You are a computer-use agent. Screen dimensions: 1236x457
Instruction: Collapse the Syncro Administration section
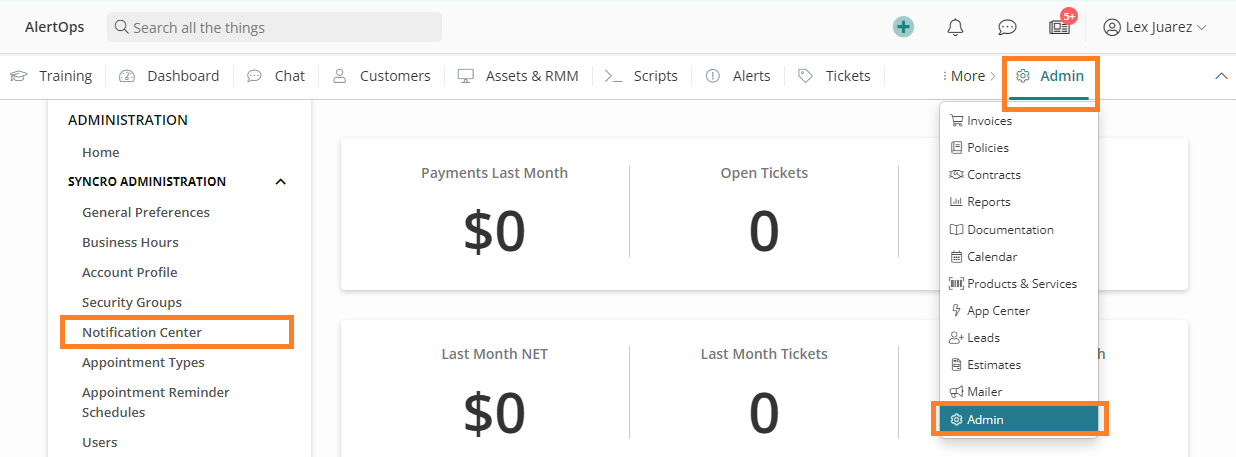click(281, 182)
